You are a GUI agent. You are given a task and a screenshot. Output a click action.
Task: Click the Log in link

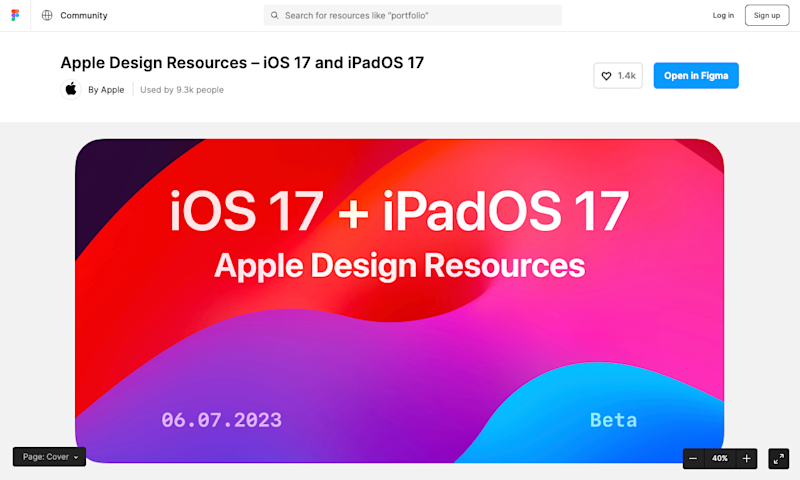[723, 15]
